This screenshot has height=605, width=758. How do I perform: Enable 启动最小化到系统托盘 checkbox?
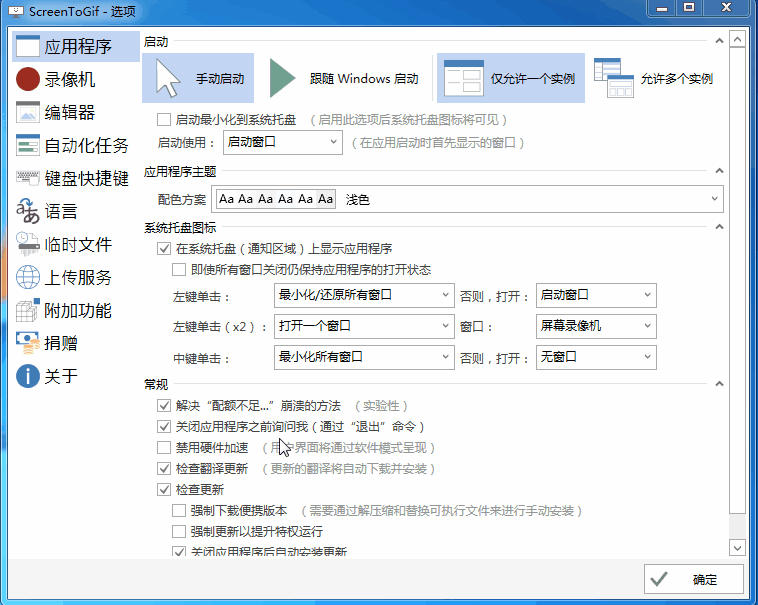(x=164, y=119)
